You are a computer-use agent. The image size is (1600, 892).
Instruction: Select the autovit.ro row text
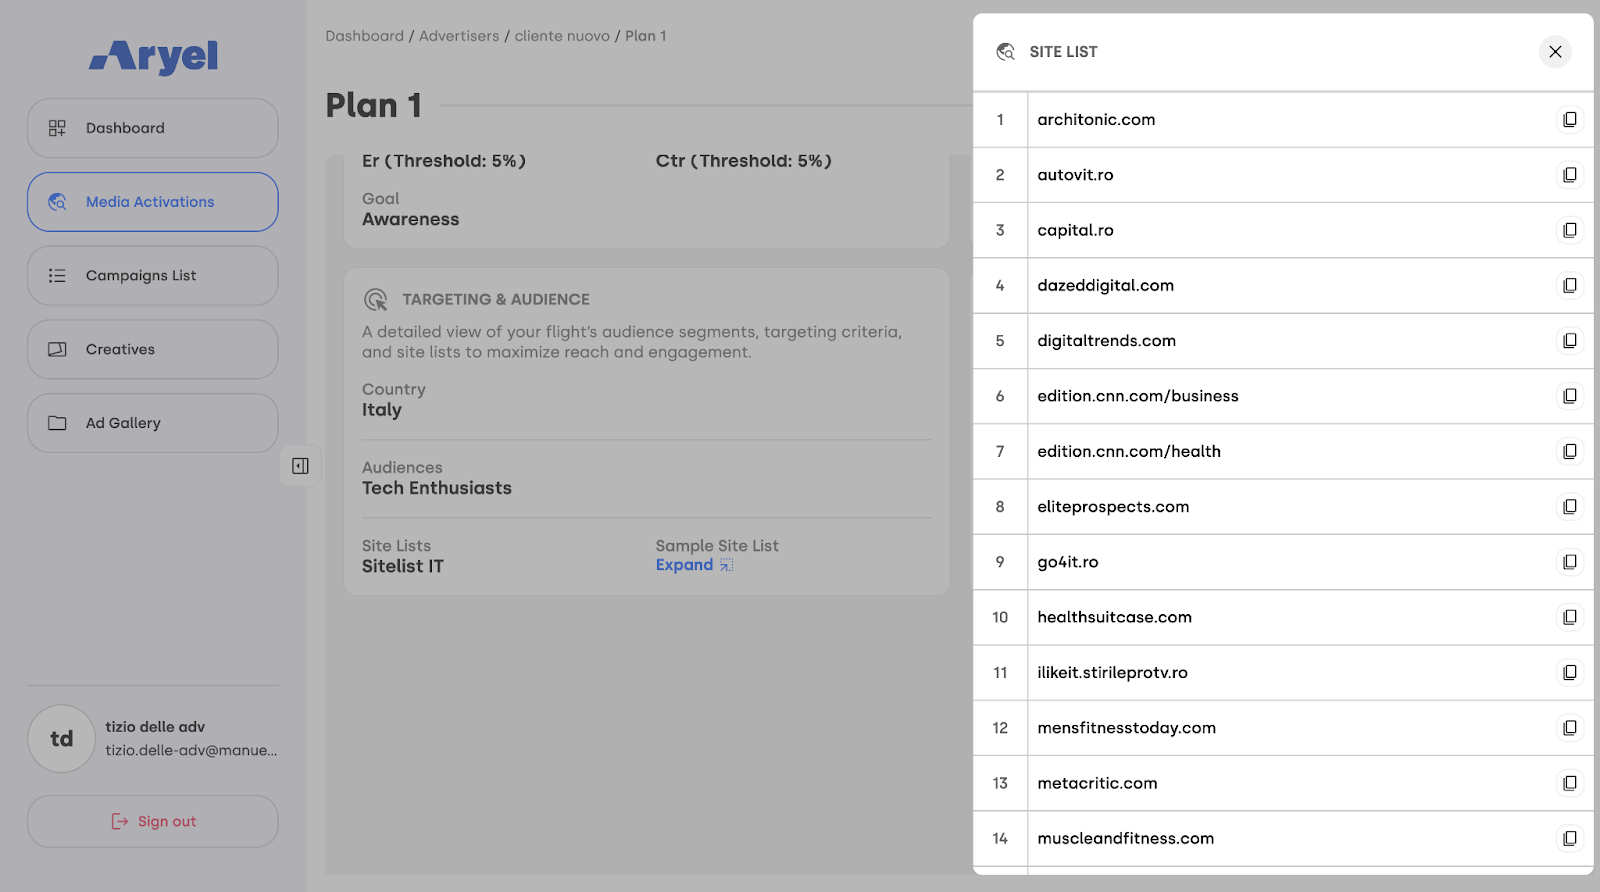[1075, 175]
